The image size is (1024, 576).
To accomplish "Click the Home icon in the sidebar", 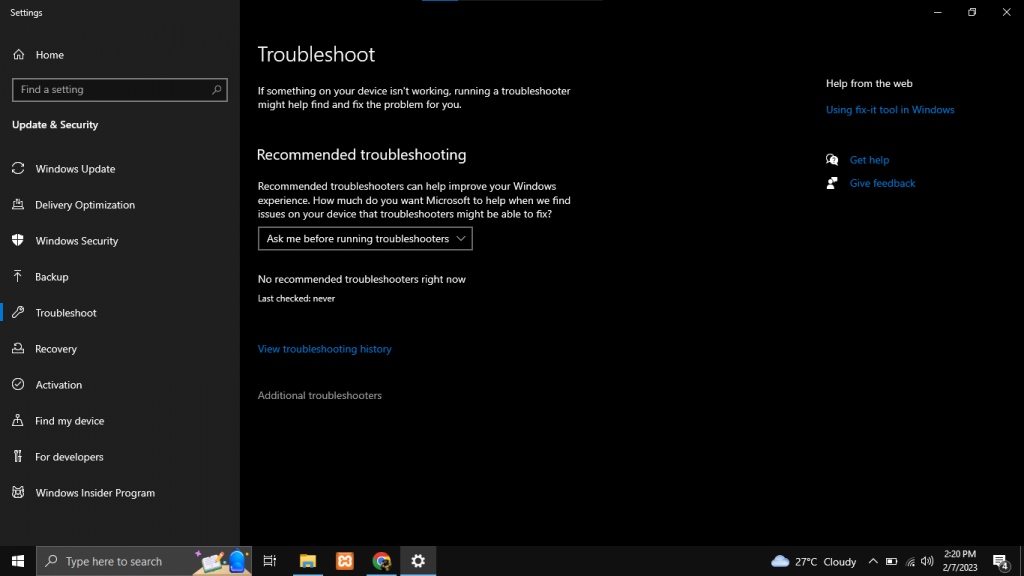I will 18,55.
